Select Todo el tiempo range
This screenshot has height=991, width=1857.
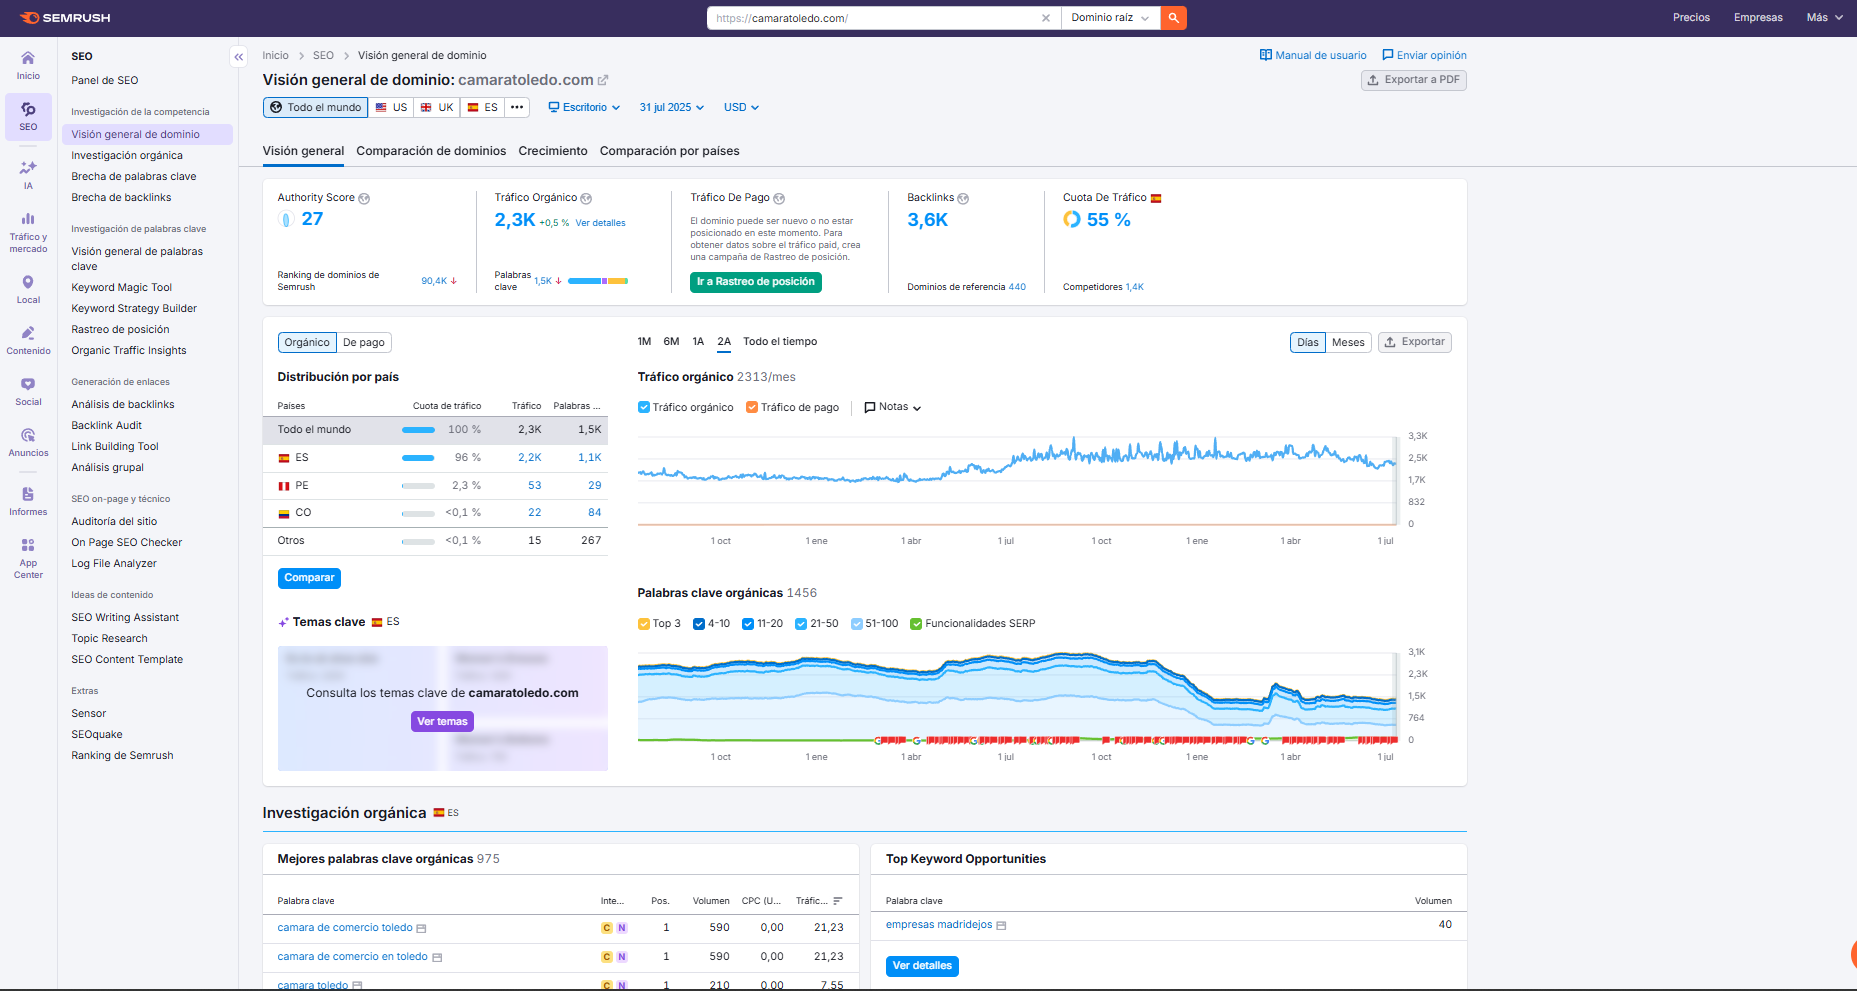click(x=780, y=342)
